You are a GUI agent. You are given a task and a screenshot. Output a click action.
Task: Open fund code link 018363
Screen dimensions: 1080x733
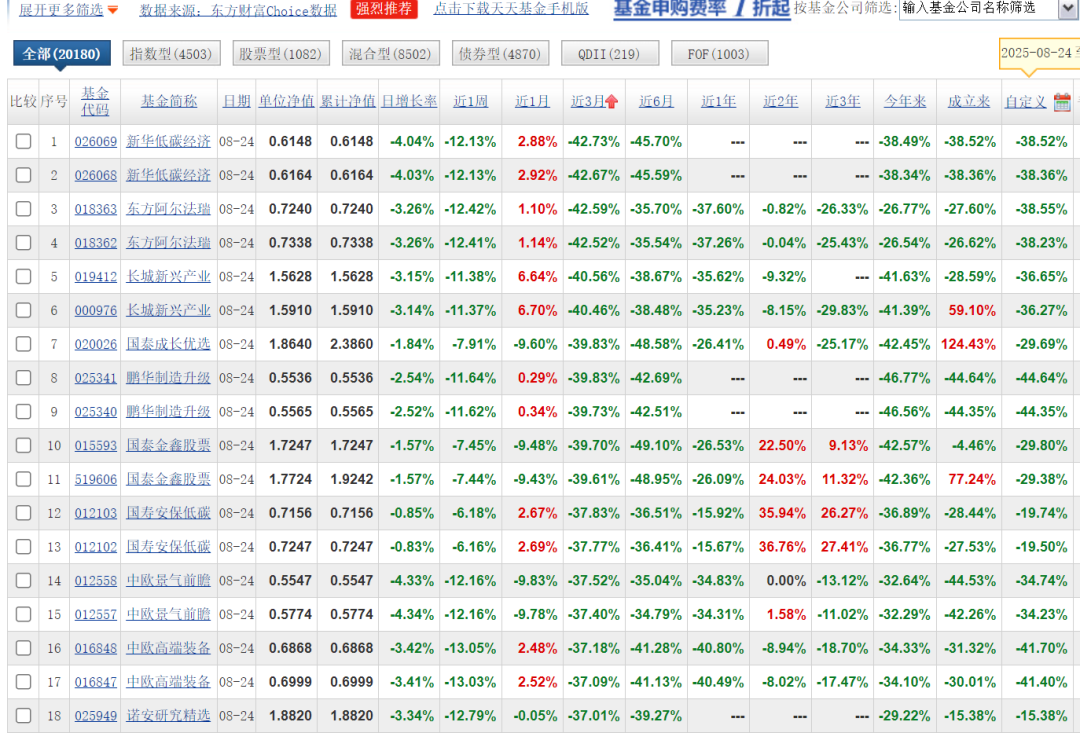(x=96, y=209)
